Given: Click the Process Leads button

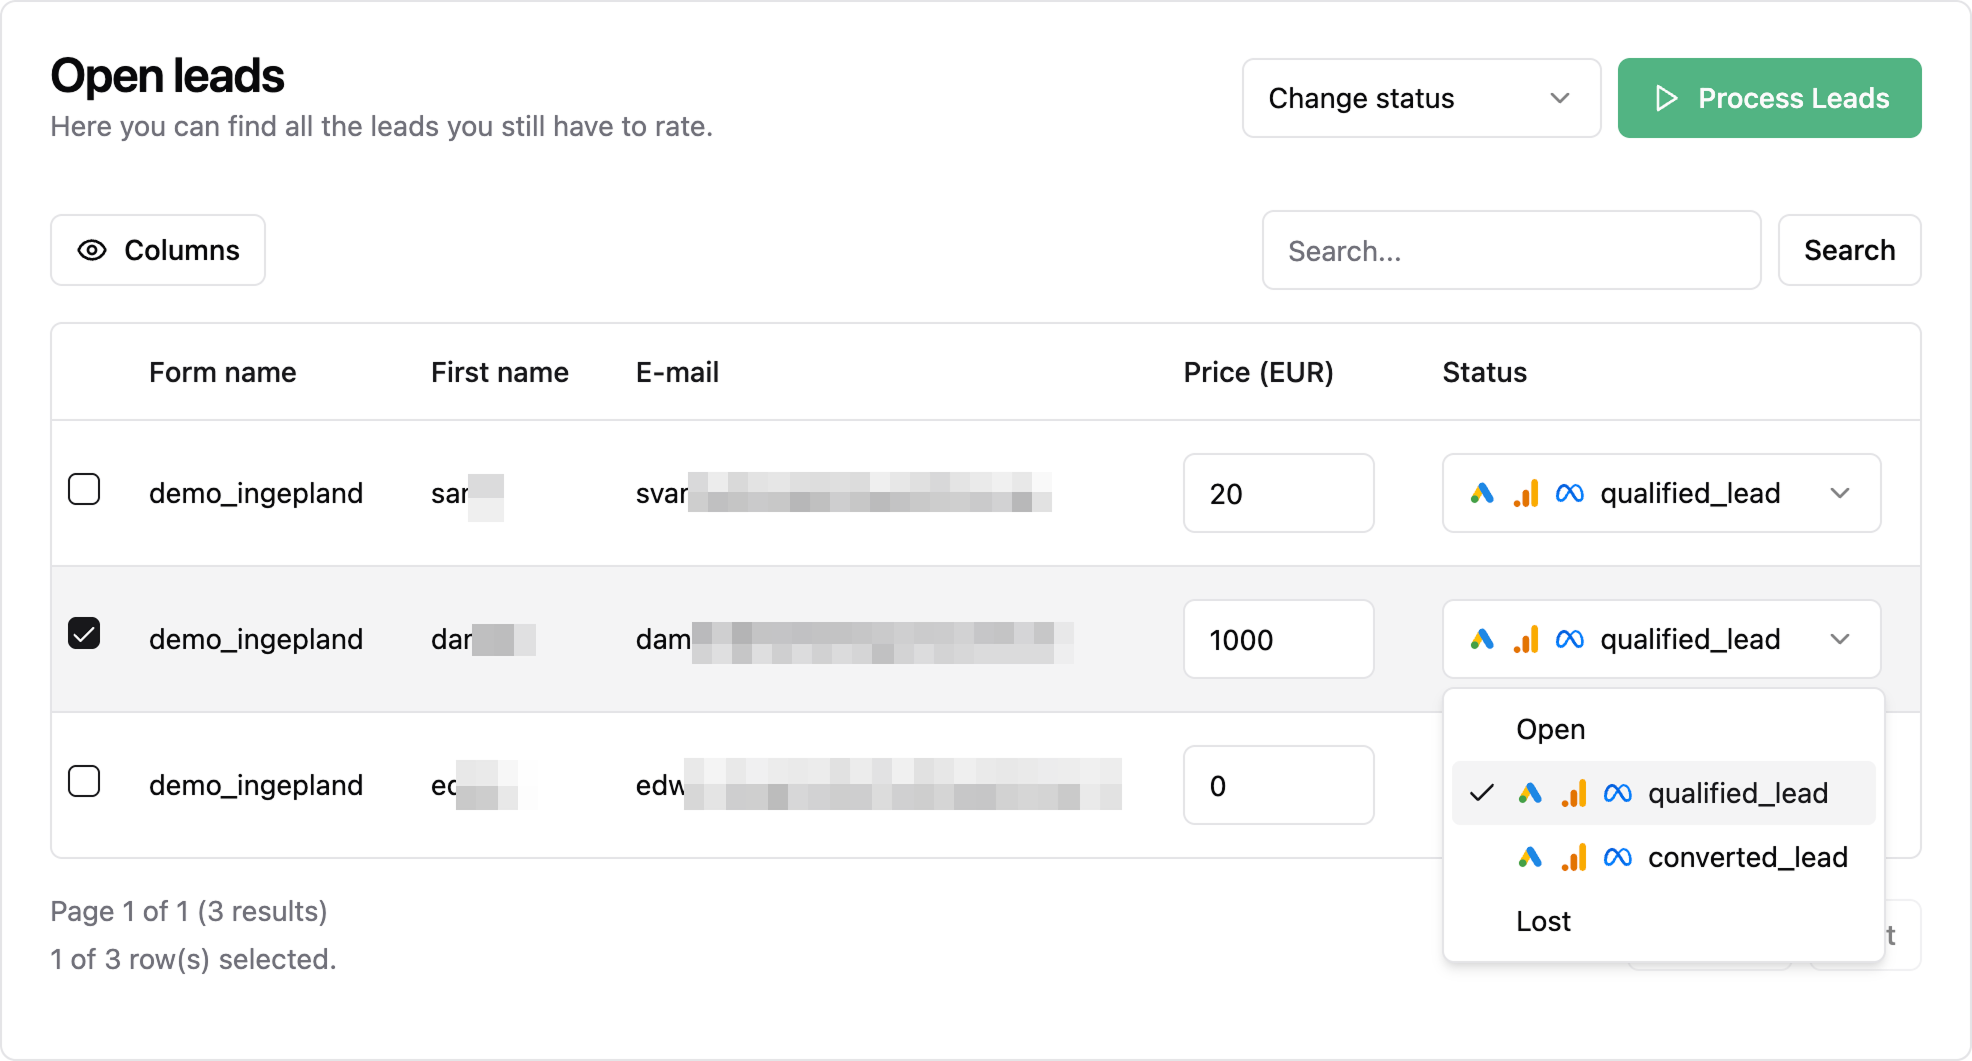Looking at the screenshot, I should coord(1769,98).
